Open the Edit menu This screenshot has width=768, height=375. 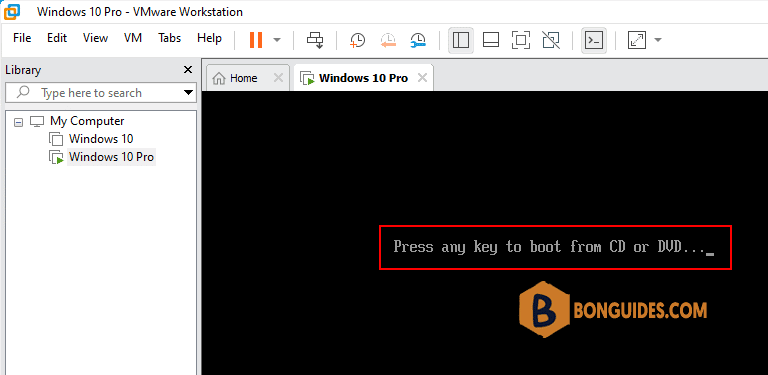[x=57, y=38]
